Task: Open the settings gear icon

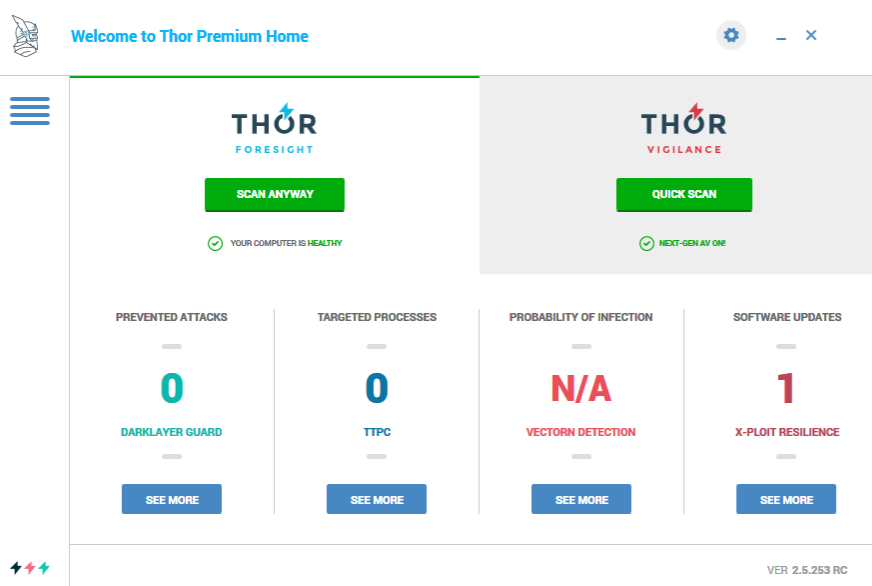Action: click(x=731, y=36)
